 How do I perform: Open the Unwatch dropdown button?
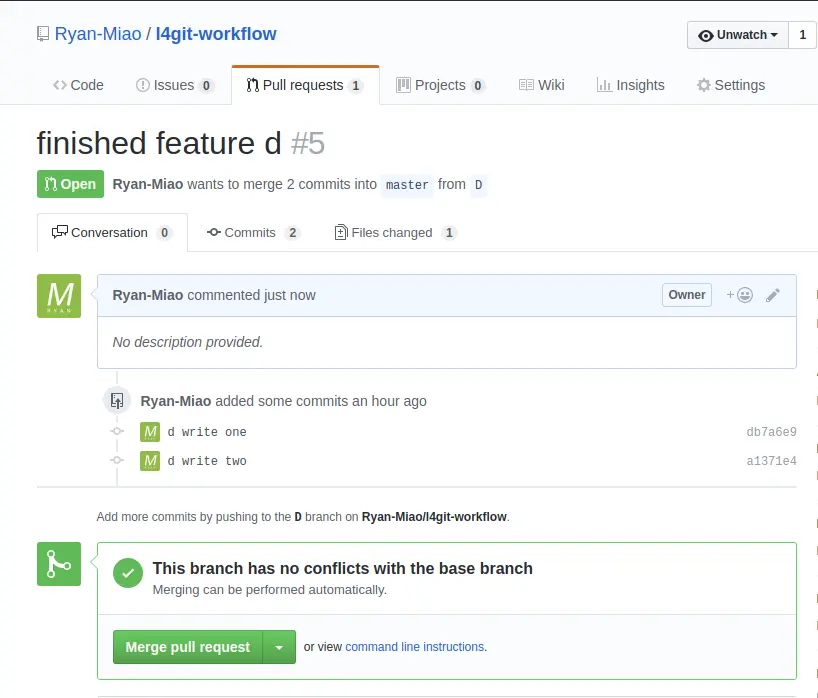[738, 35]
